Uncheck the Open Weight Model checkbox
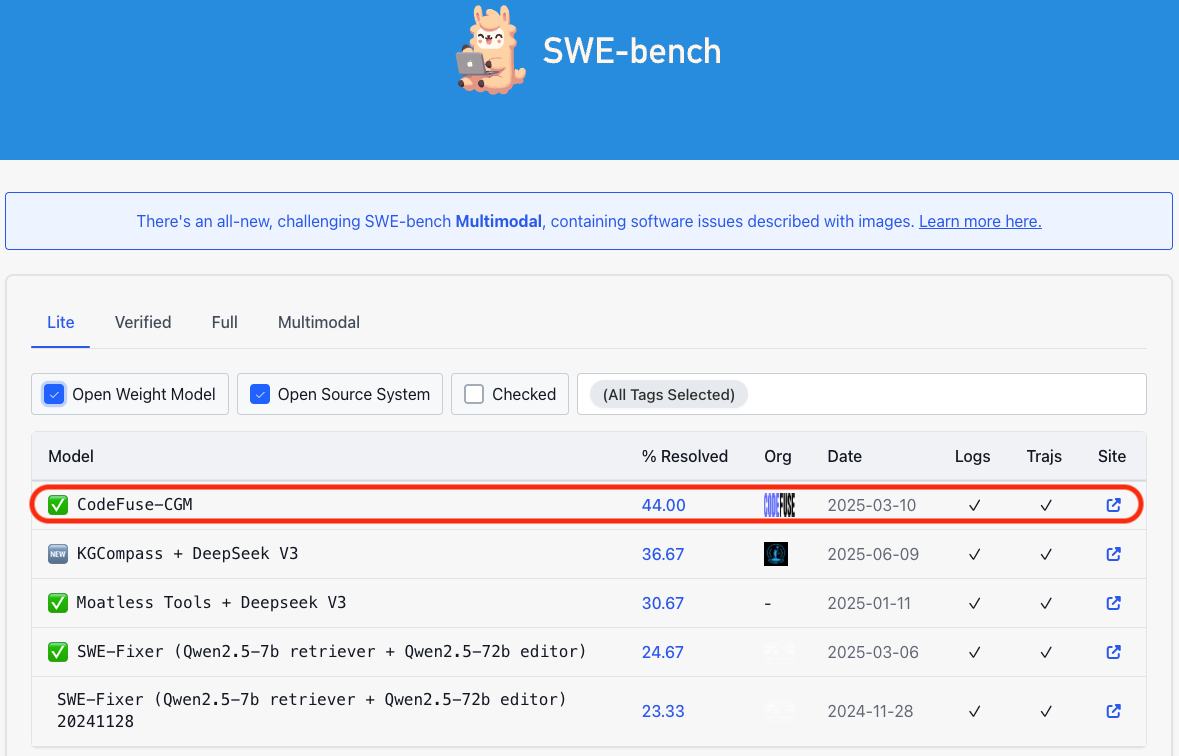 pos(53,394)
